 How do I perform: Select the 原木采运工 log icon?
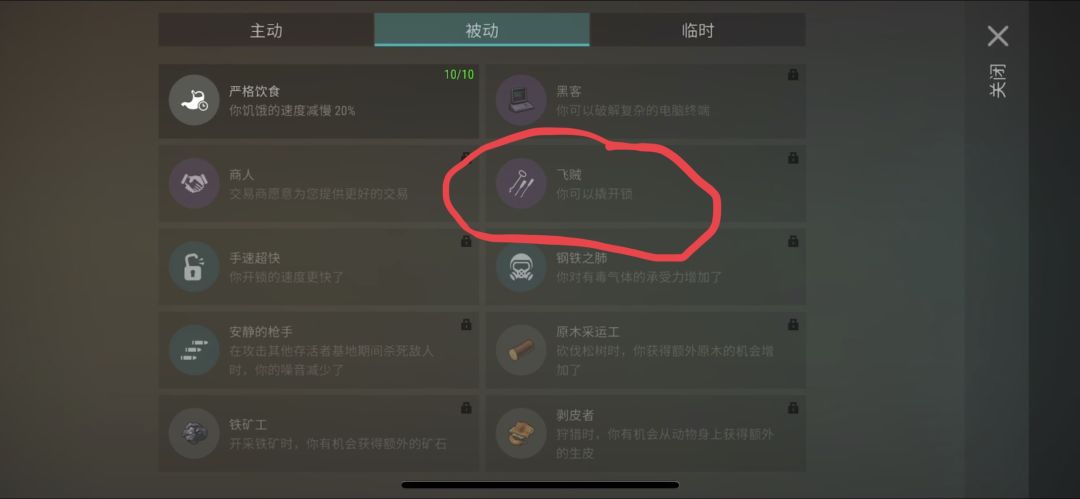[x=521, y=350]
